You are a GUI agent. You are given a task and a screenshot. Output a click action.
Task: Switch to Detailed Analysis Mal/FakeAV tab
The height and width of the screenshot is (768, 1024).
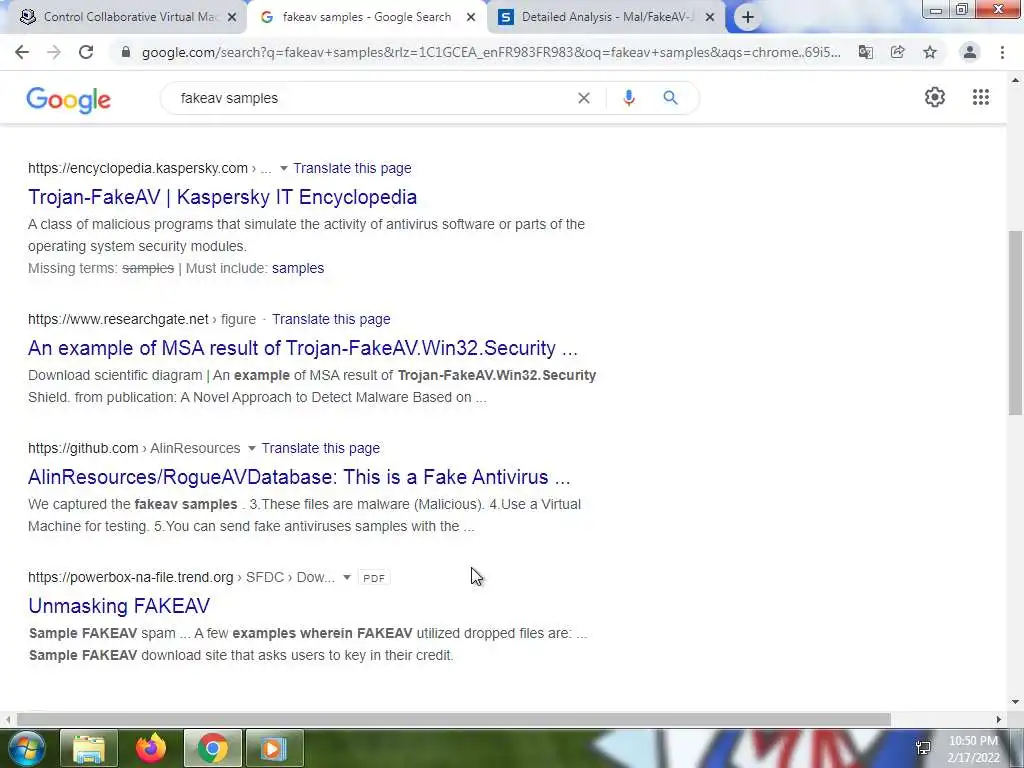tap(605, 17)
